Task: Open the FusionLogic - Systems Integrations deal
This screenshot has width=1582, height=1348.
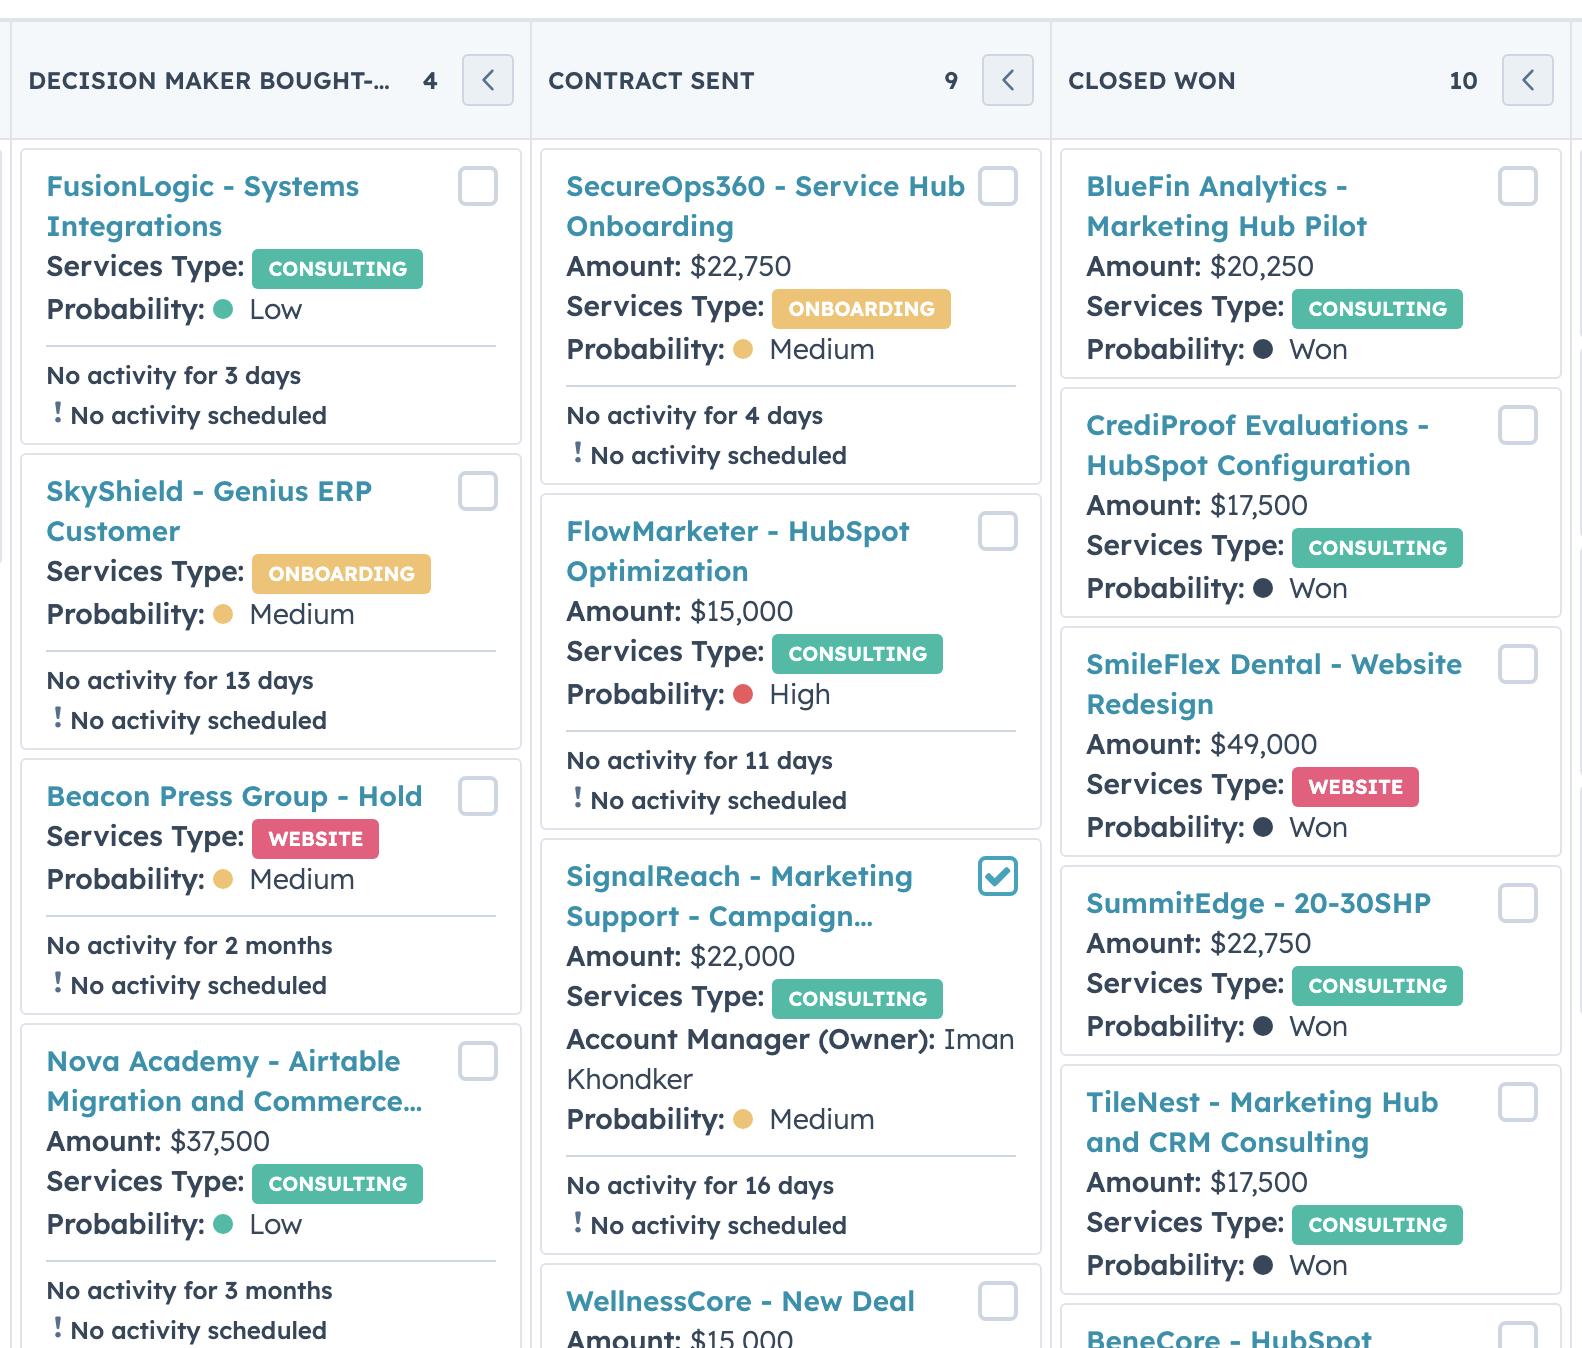Action: coord(203,206)
